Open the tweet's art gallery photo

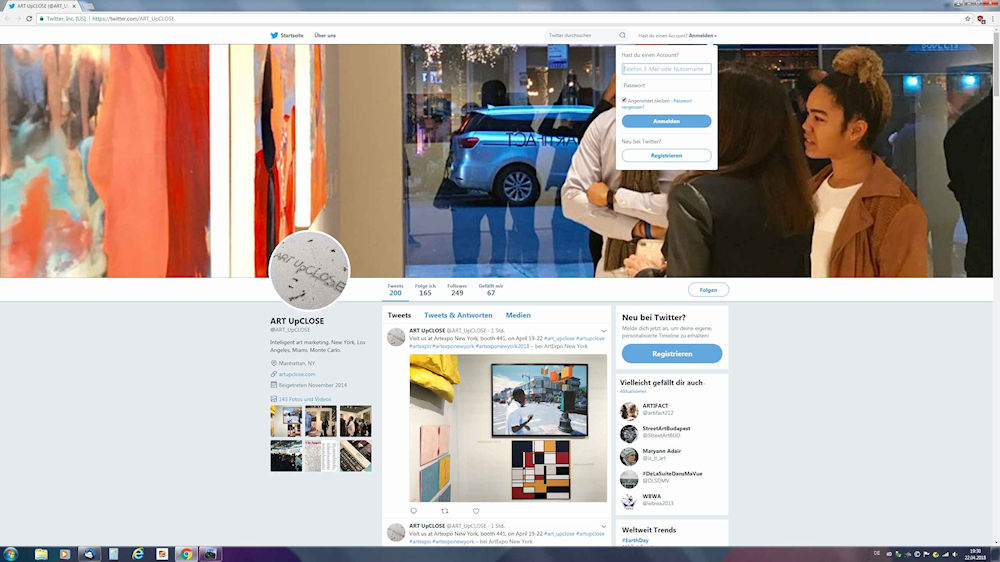click(x=508, y=427)
